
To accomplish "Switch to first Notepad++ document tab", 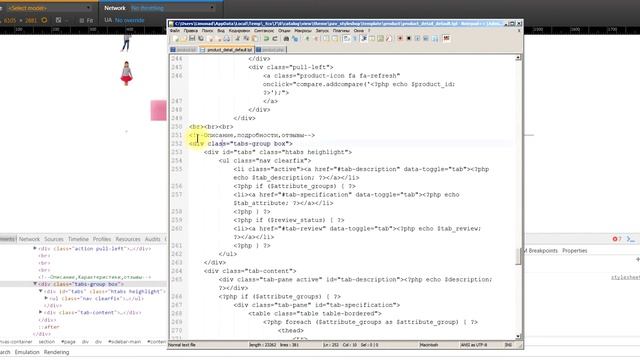I will click(184, 49).
